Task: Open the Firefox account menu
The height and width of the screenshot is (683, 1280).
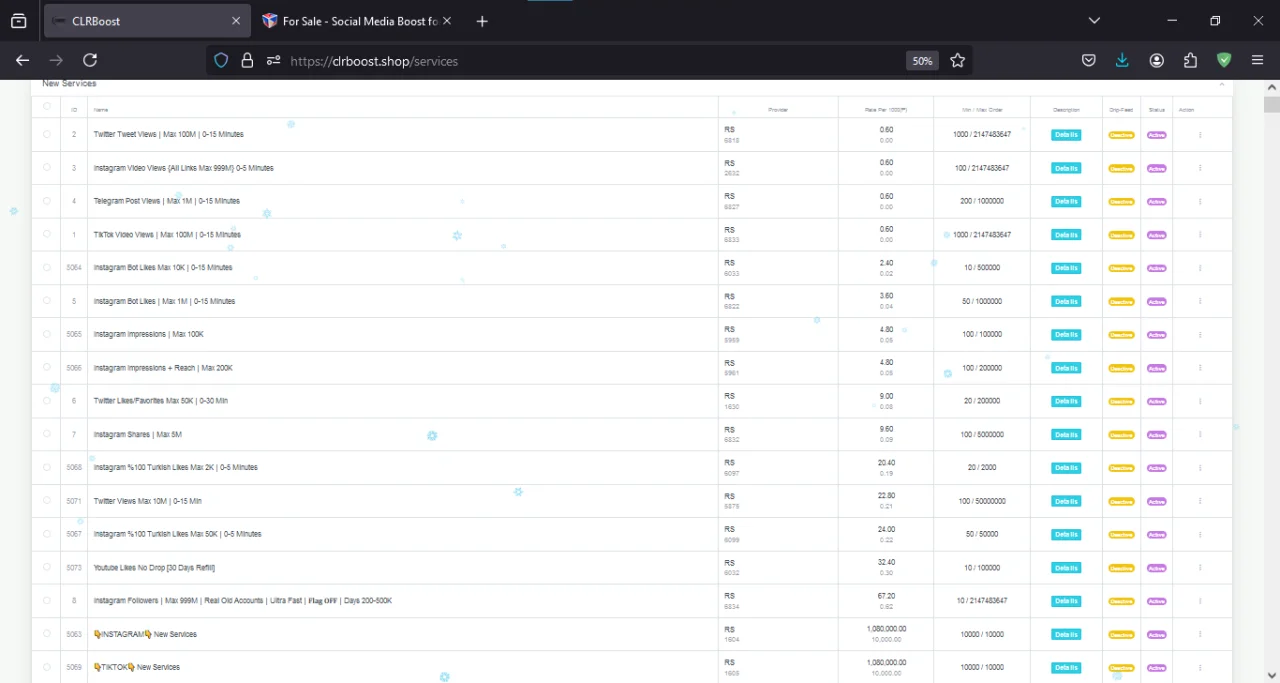Action: point(1156,61)
